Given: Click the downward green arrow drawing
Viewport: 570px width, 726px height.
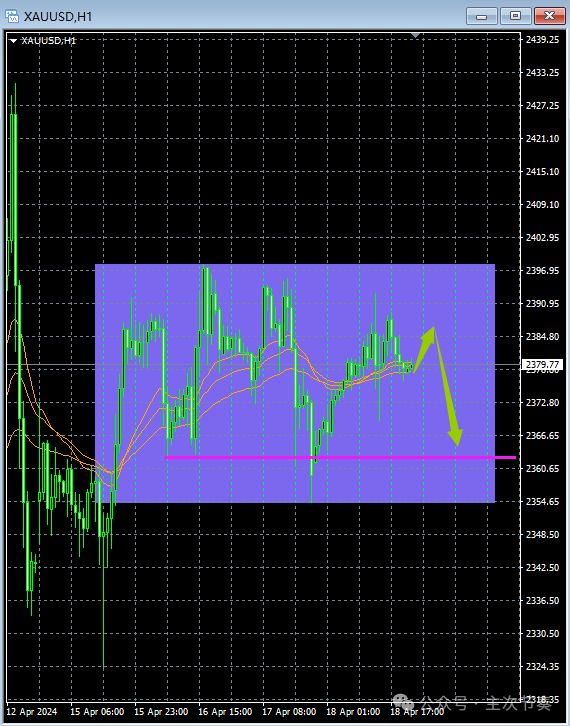Looking at the screenshot, I should click(448, 388).
